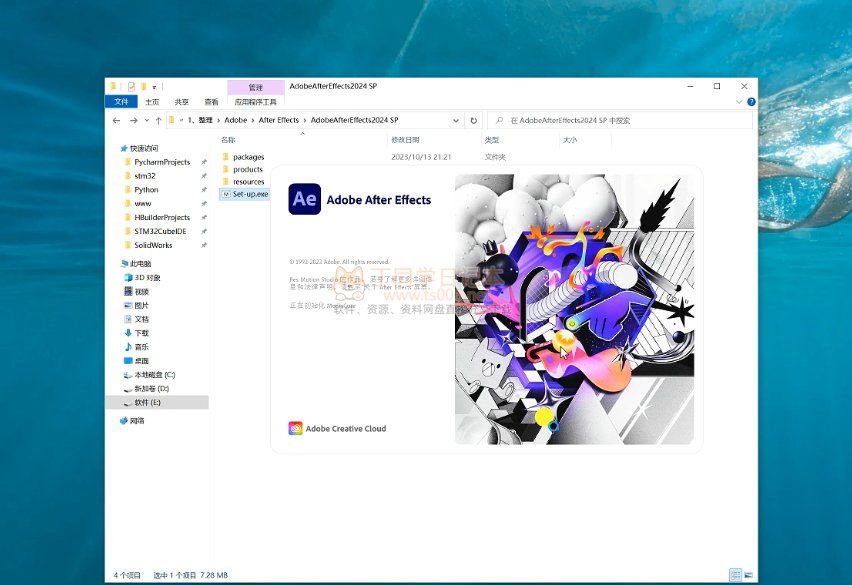Refresh the current folder view
The image size is (852, 585).
click(474, 120)
